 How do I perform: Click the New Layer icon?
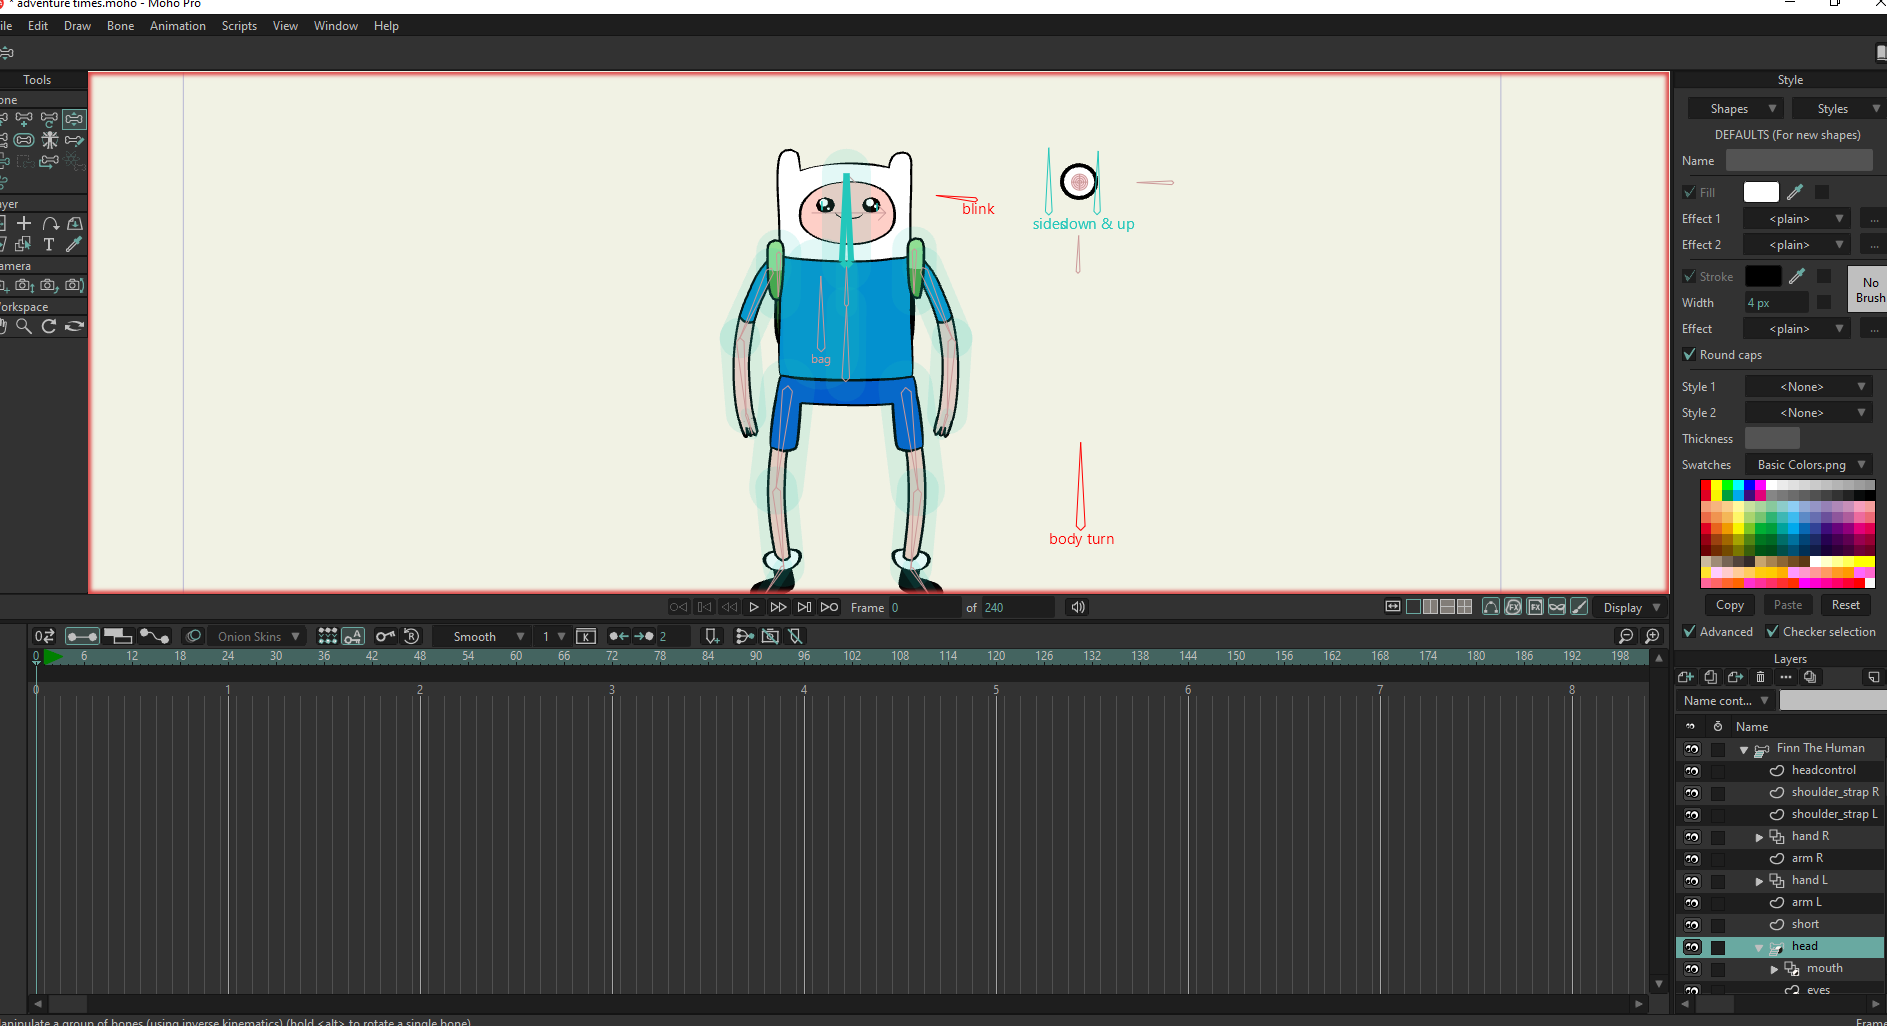coord(1686,677)
